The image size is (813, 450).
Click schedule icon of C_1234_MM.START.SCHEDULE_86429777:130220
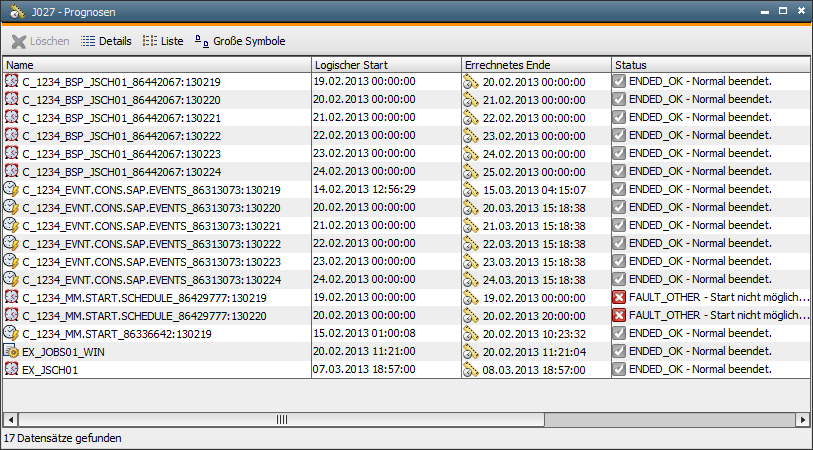click(x=11, y=315)
